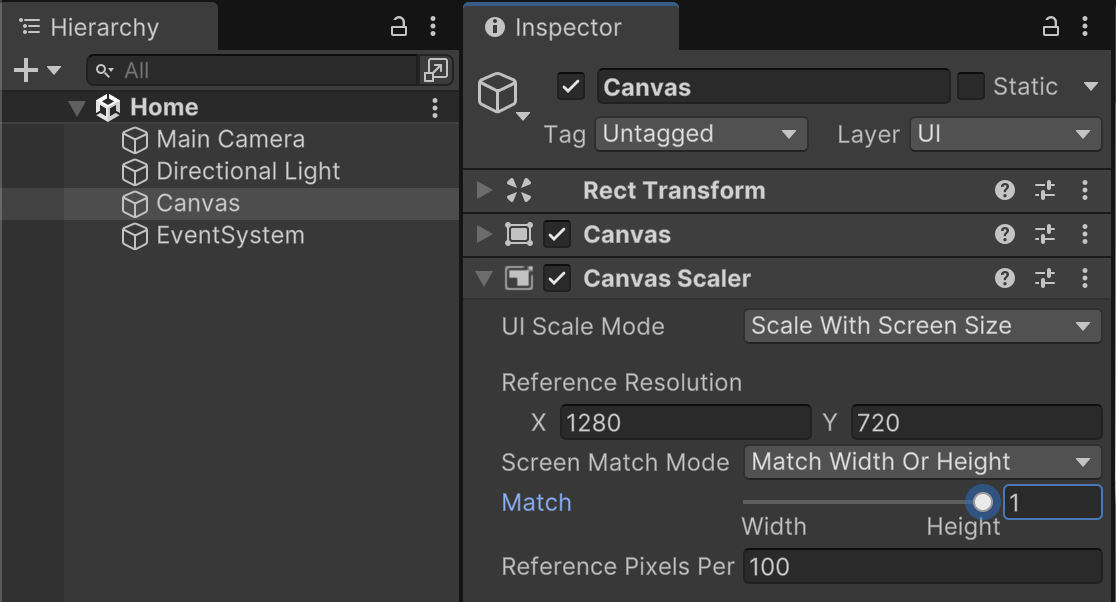Click the Canvas GameObject cube icon in Inspector
Viewport: 1116px width, 602px height.
pos(497,93)
